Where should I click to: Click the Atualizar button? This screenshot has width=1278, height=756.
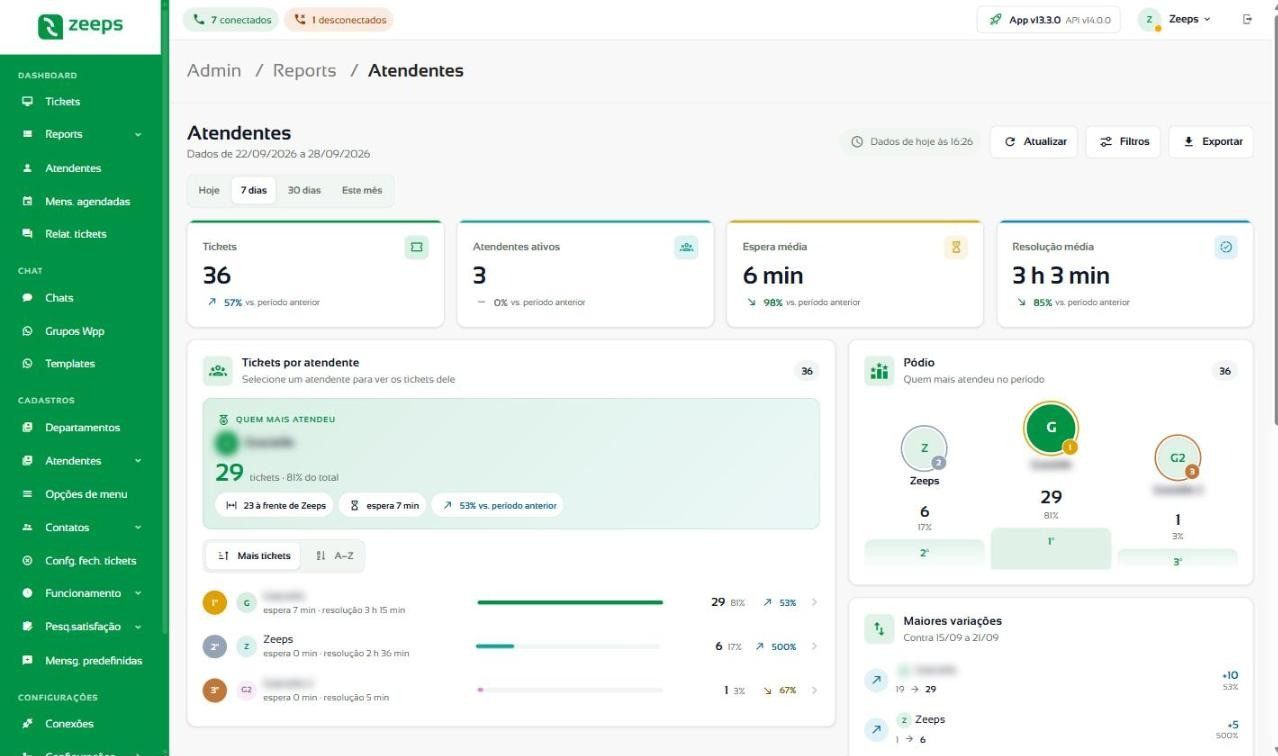coord(1035,142)
